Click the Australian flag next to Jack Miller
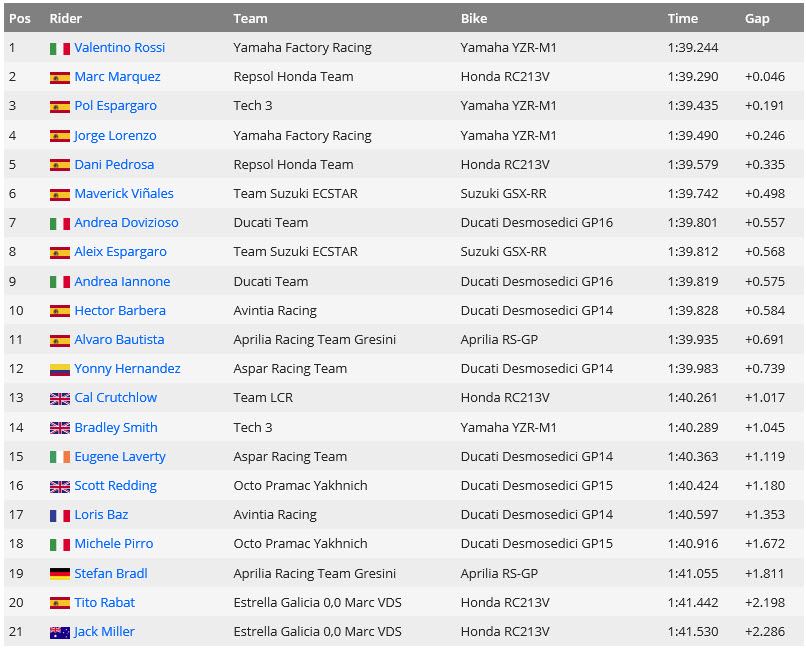 (59, 632)
